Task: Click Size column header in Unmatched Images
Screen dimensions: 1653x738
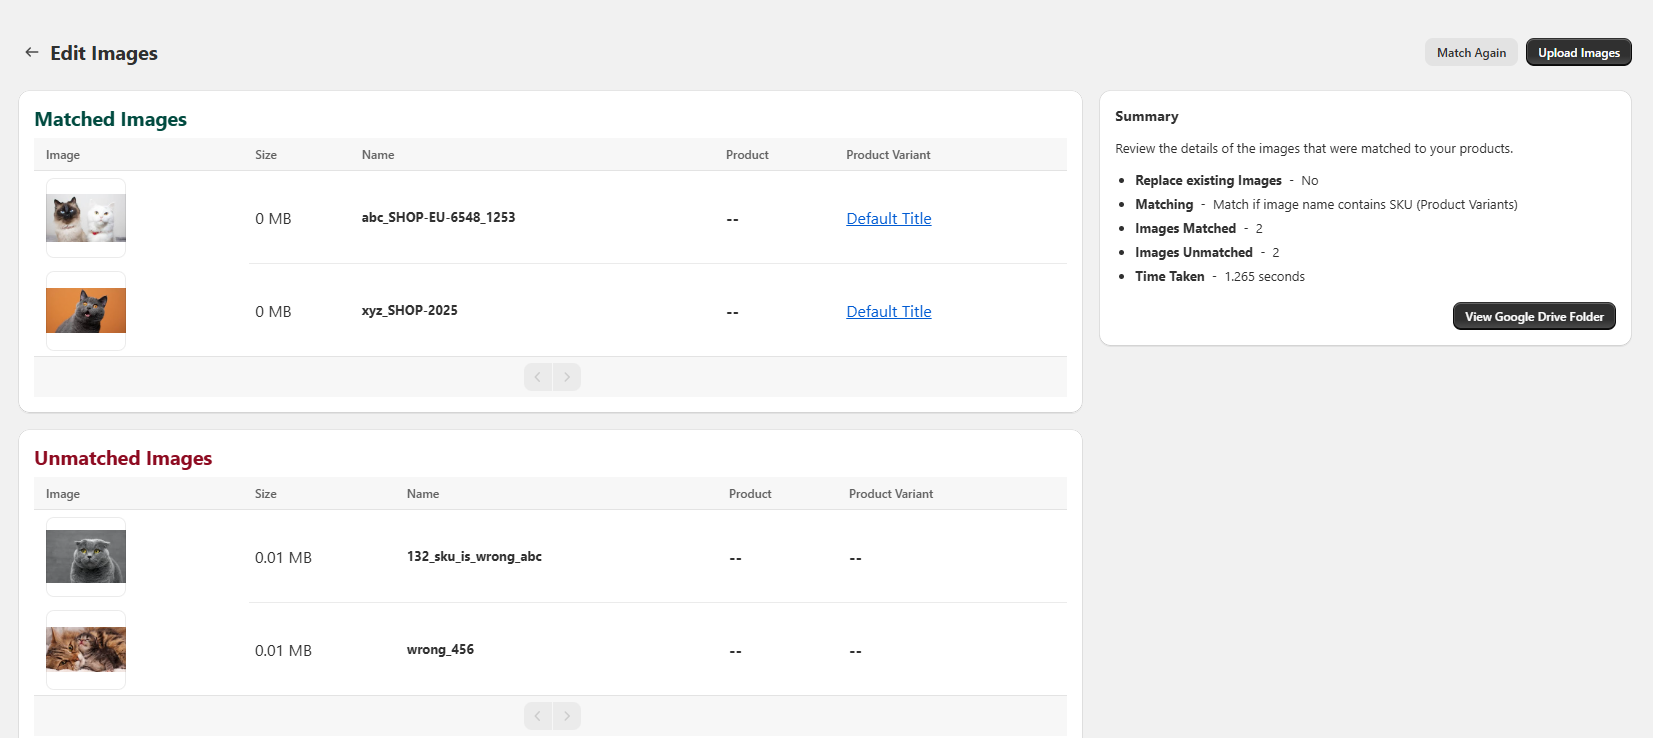Action: pos(266,494)
